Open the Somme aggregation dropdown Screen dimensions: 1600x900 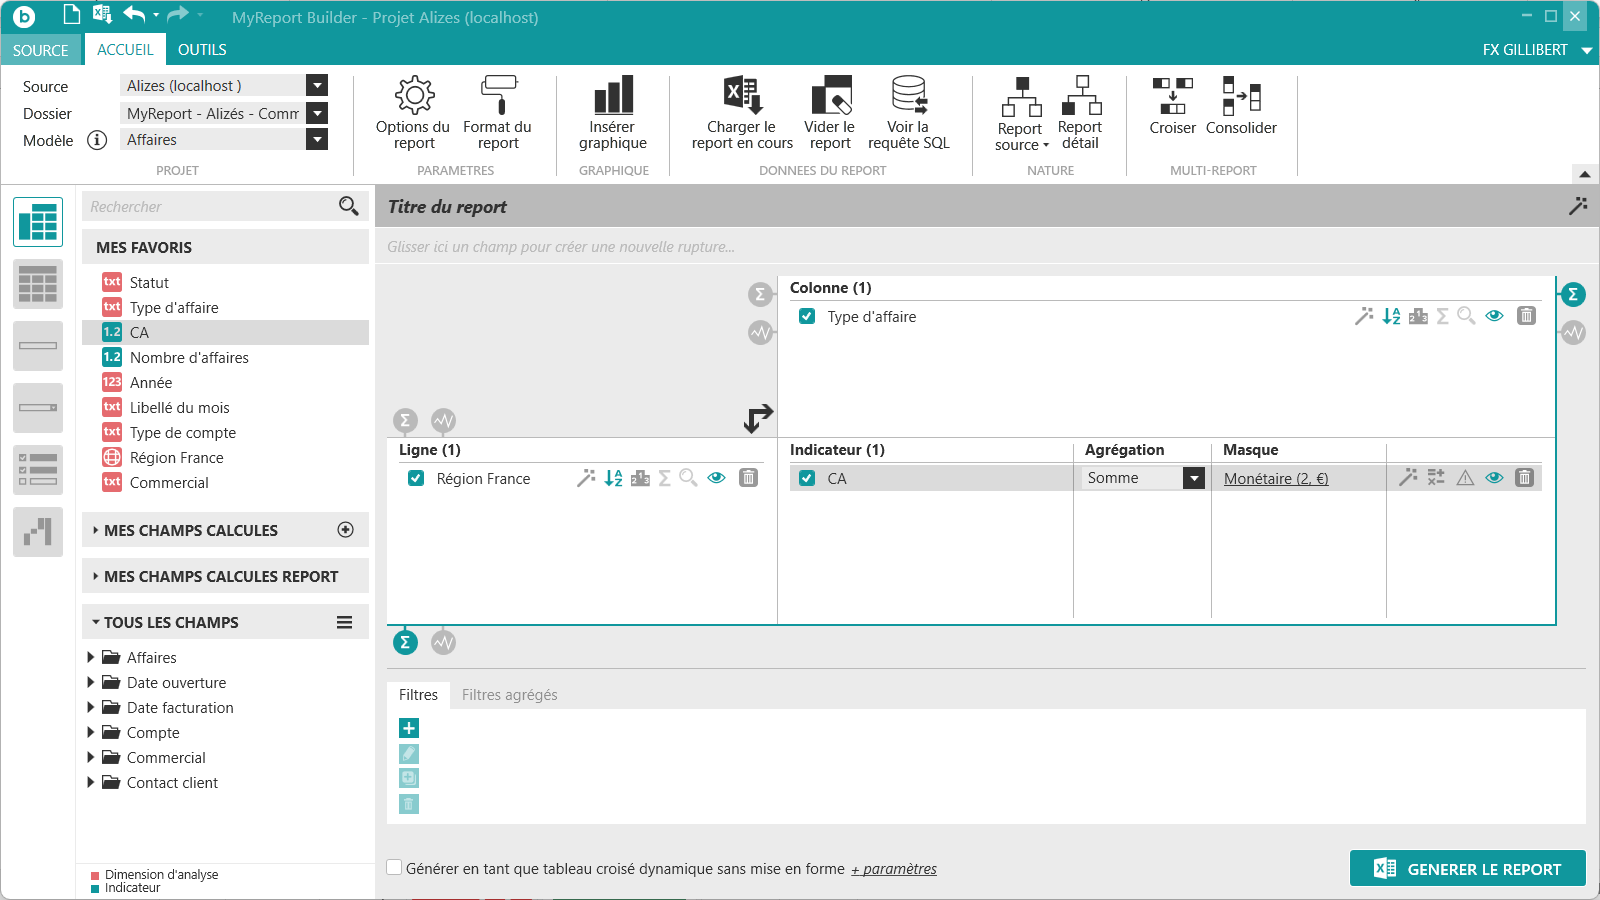click(x=1194, y=478)
